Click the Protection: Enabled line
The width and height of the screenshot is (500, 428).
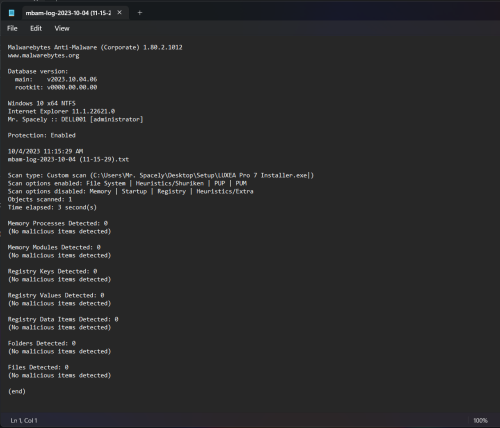coord(42,135)
